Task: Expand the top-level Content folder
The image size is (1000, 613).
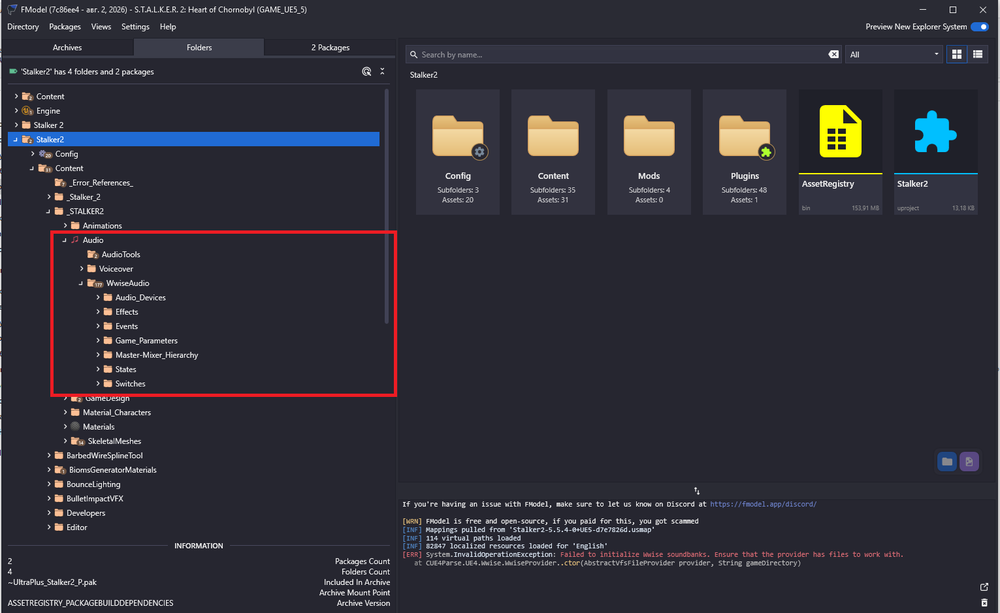Action: point(17,96)
